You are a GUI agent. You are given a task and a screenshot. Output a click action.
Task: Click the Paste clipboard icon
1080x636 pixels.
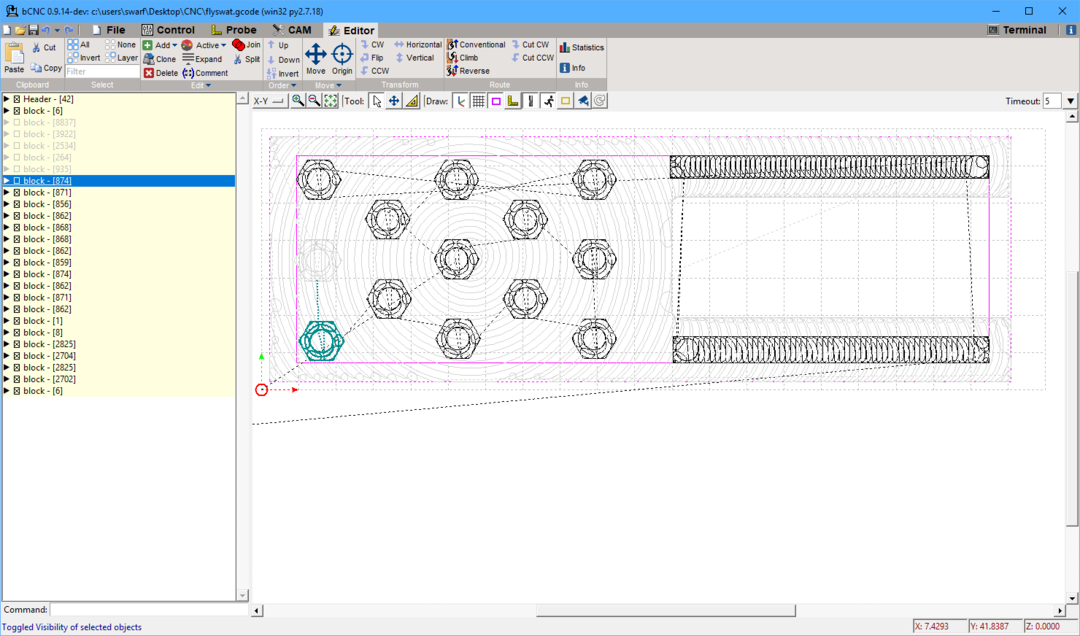(14, 54)
